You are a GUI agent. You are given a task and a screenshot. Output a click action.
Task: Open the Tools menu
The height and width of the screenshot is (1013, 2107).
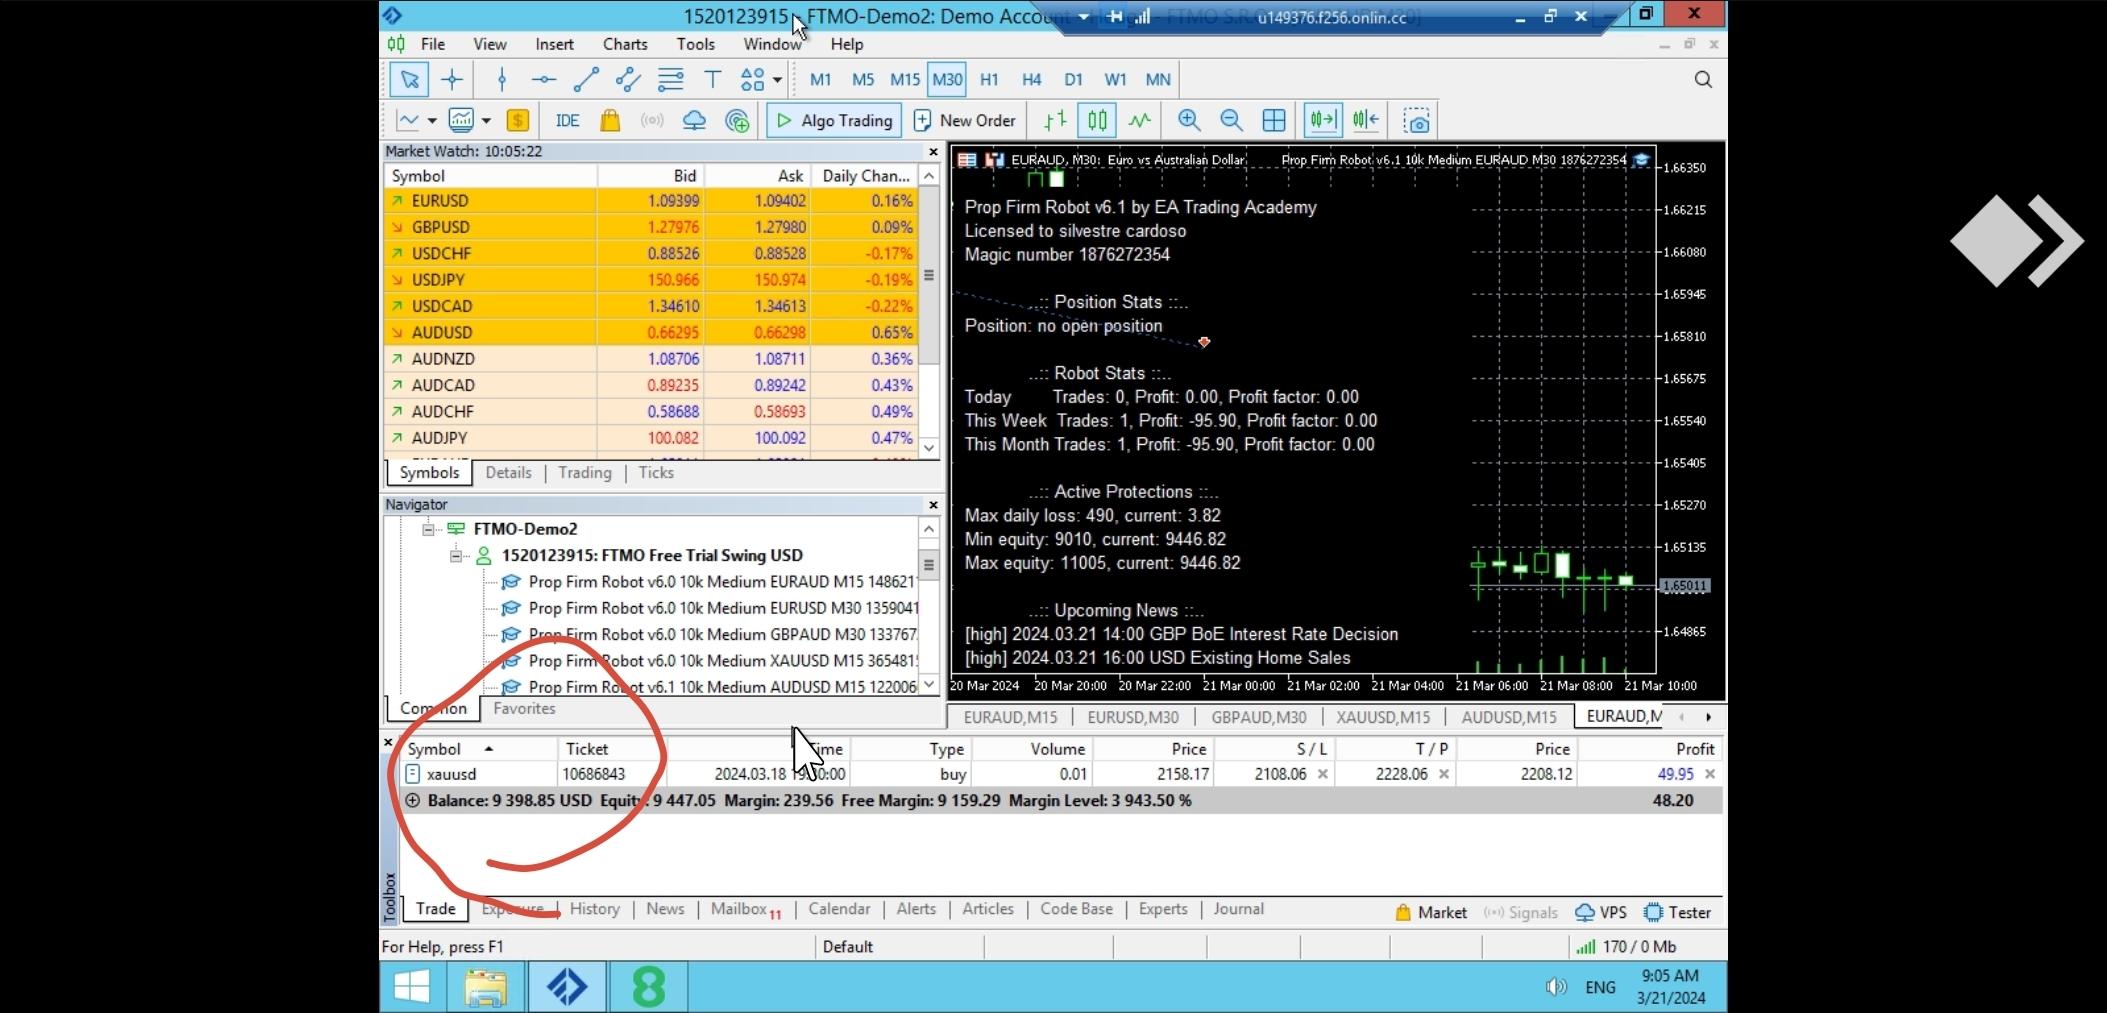point(695,45)
